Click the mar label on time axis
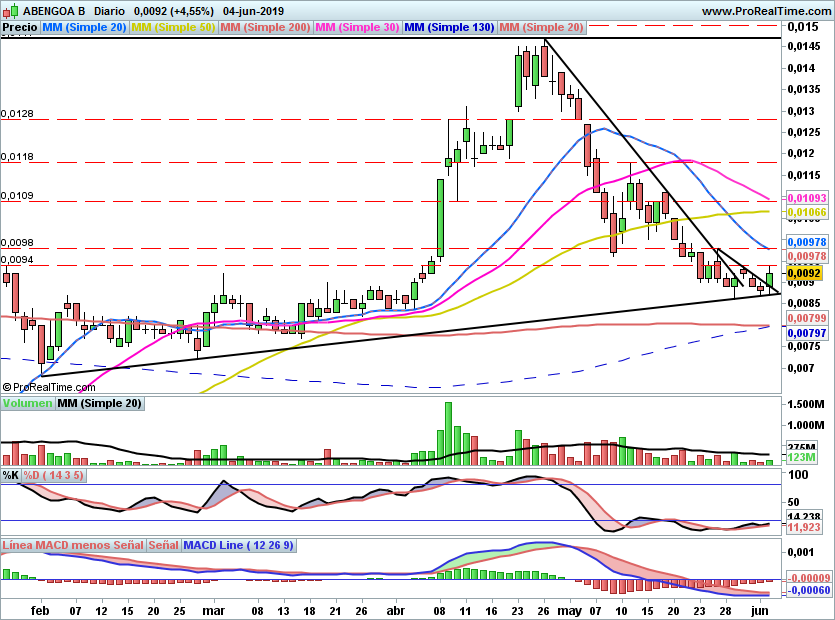 point(213,611)
